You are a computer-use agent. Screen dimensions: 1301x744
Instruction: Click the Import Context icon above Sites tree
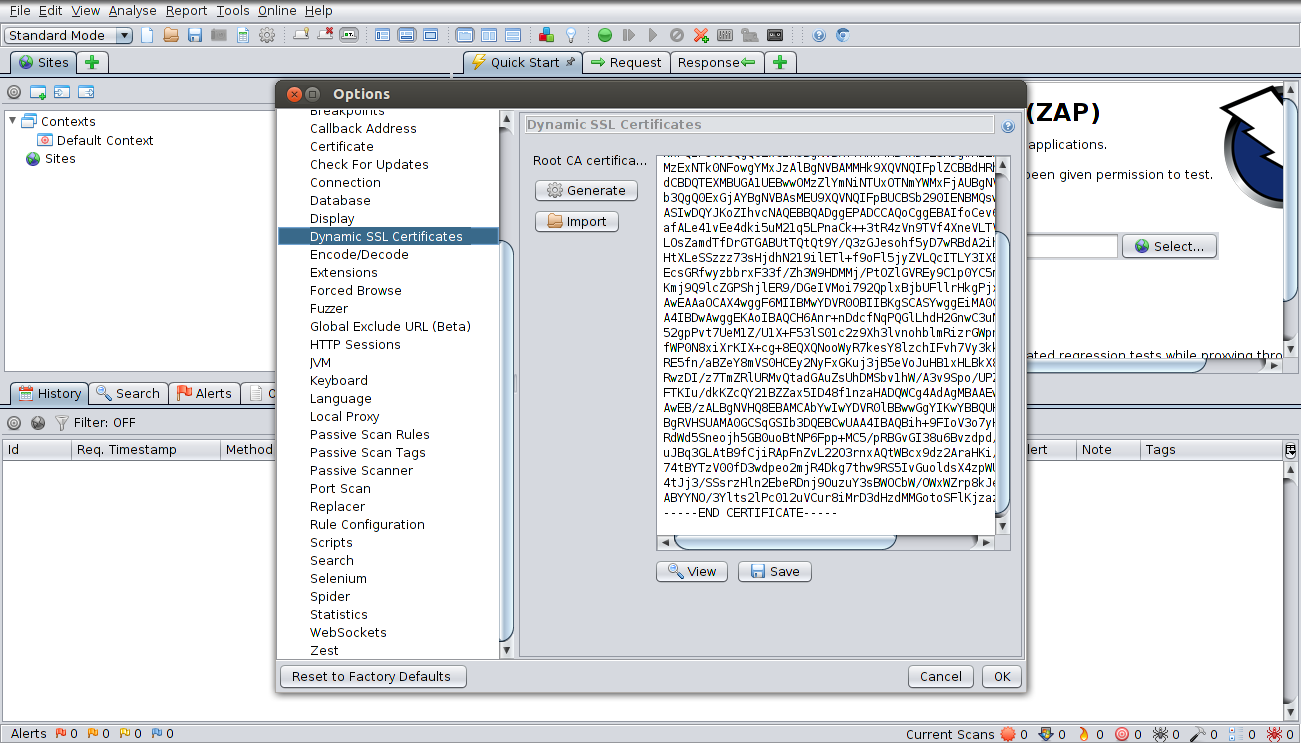(x=62, y=92)
